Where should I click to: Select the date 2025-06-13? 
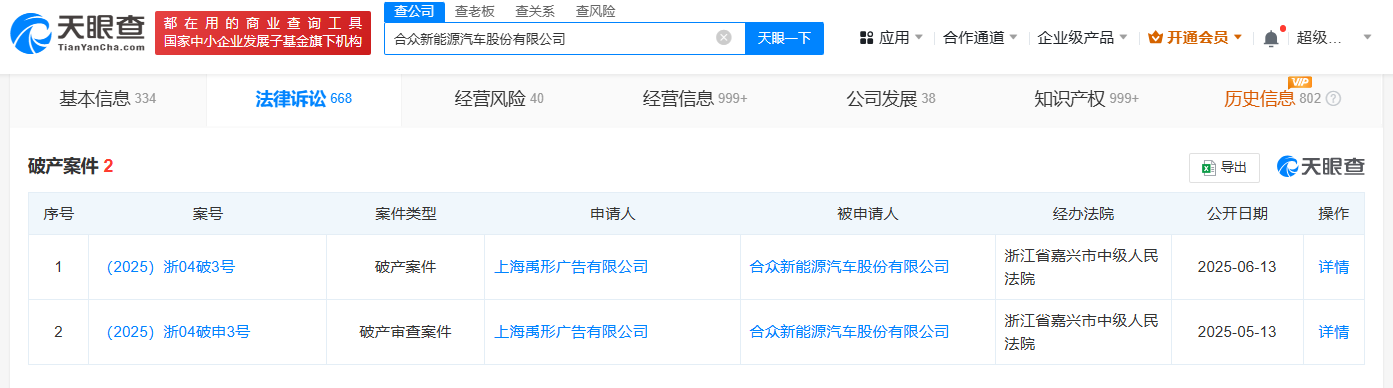pos(1237,267)
